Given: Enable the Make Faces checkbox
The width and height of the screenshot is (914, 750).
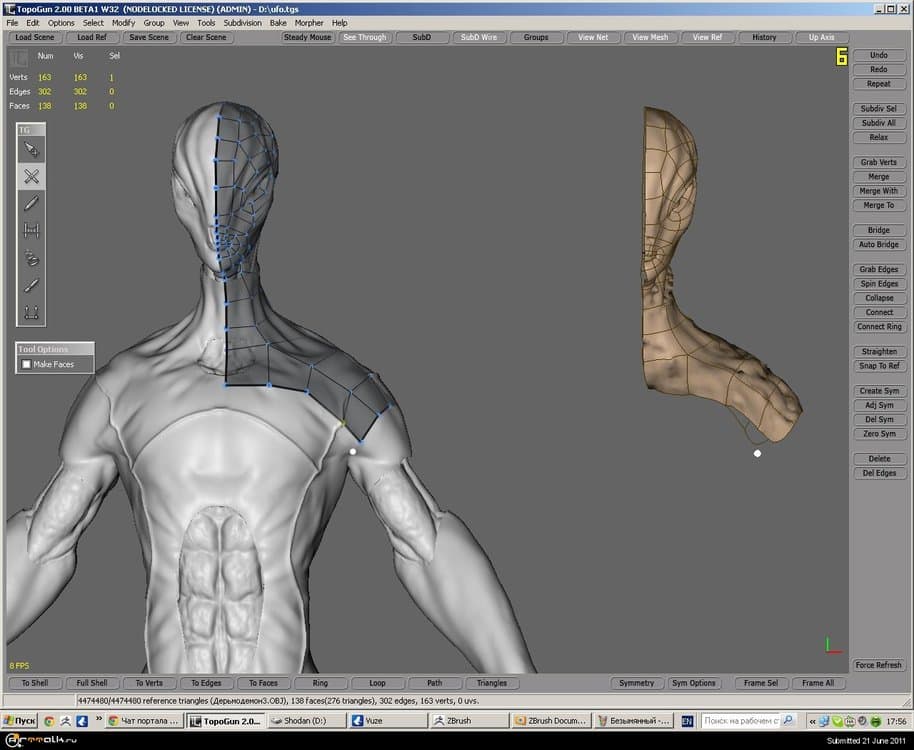Looking at the screenshot, I should (26, 365).
